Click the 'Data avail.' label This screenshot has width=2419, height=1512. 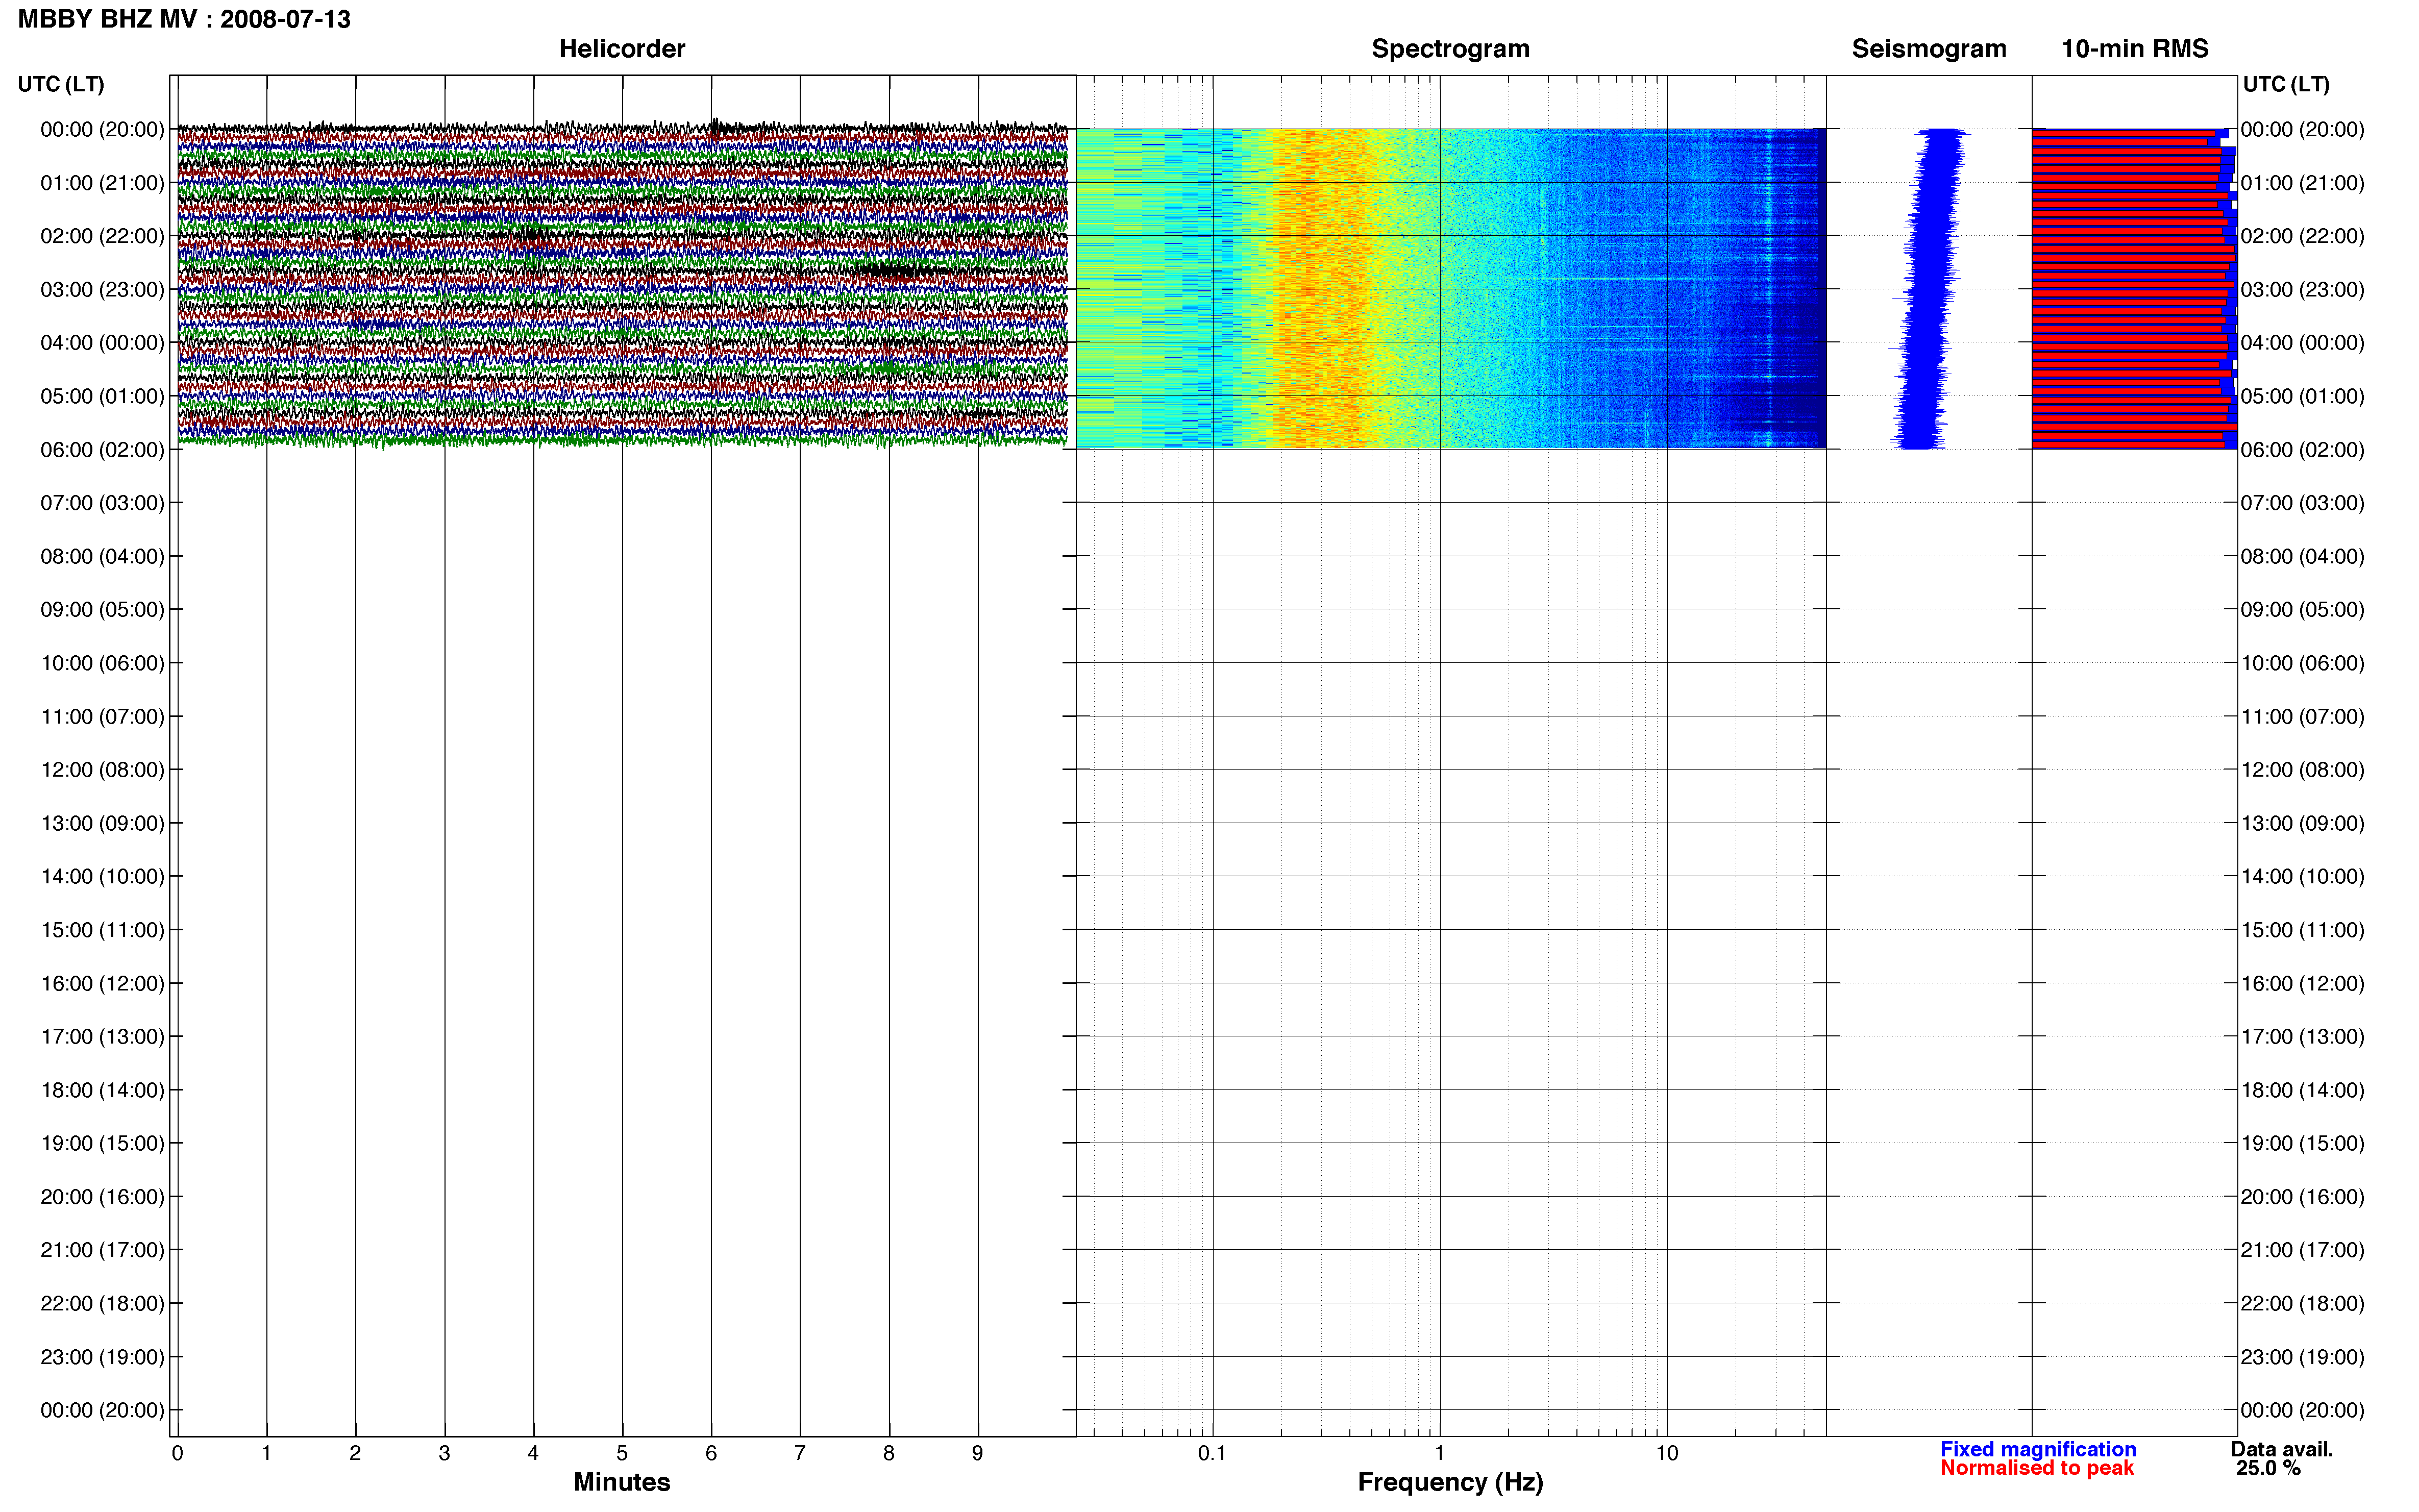2281,1449
